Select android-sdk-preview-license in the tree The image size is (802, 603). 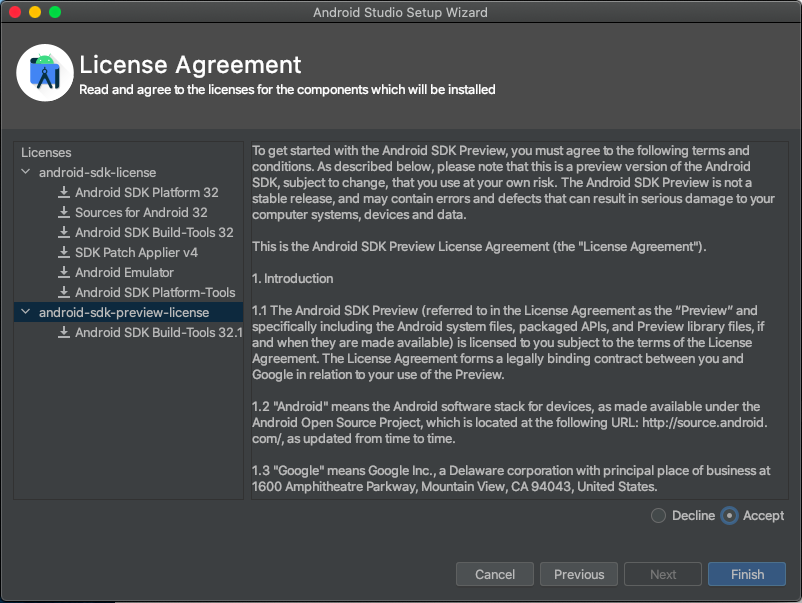[124, 312]
